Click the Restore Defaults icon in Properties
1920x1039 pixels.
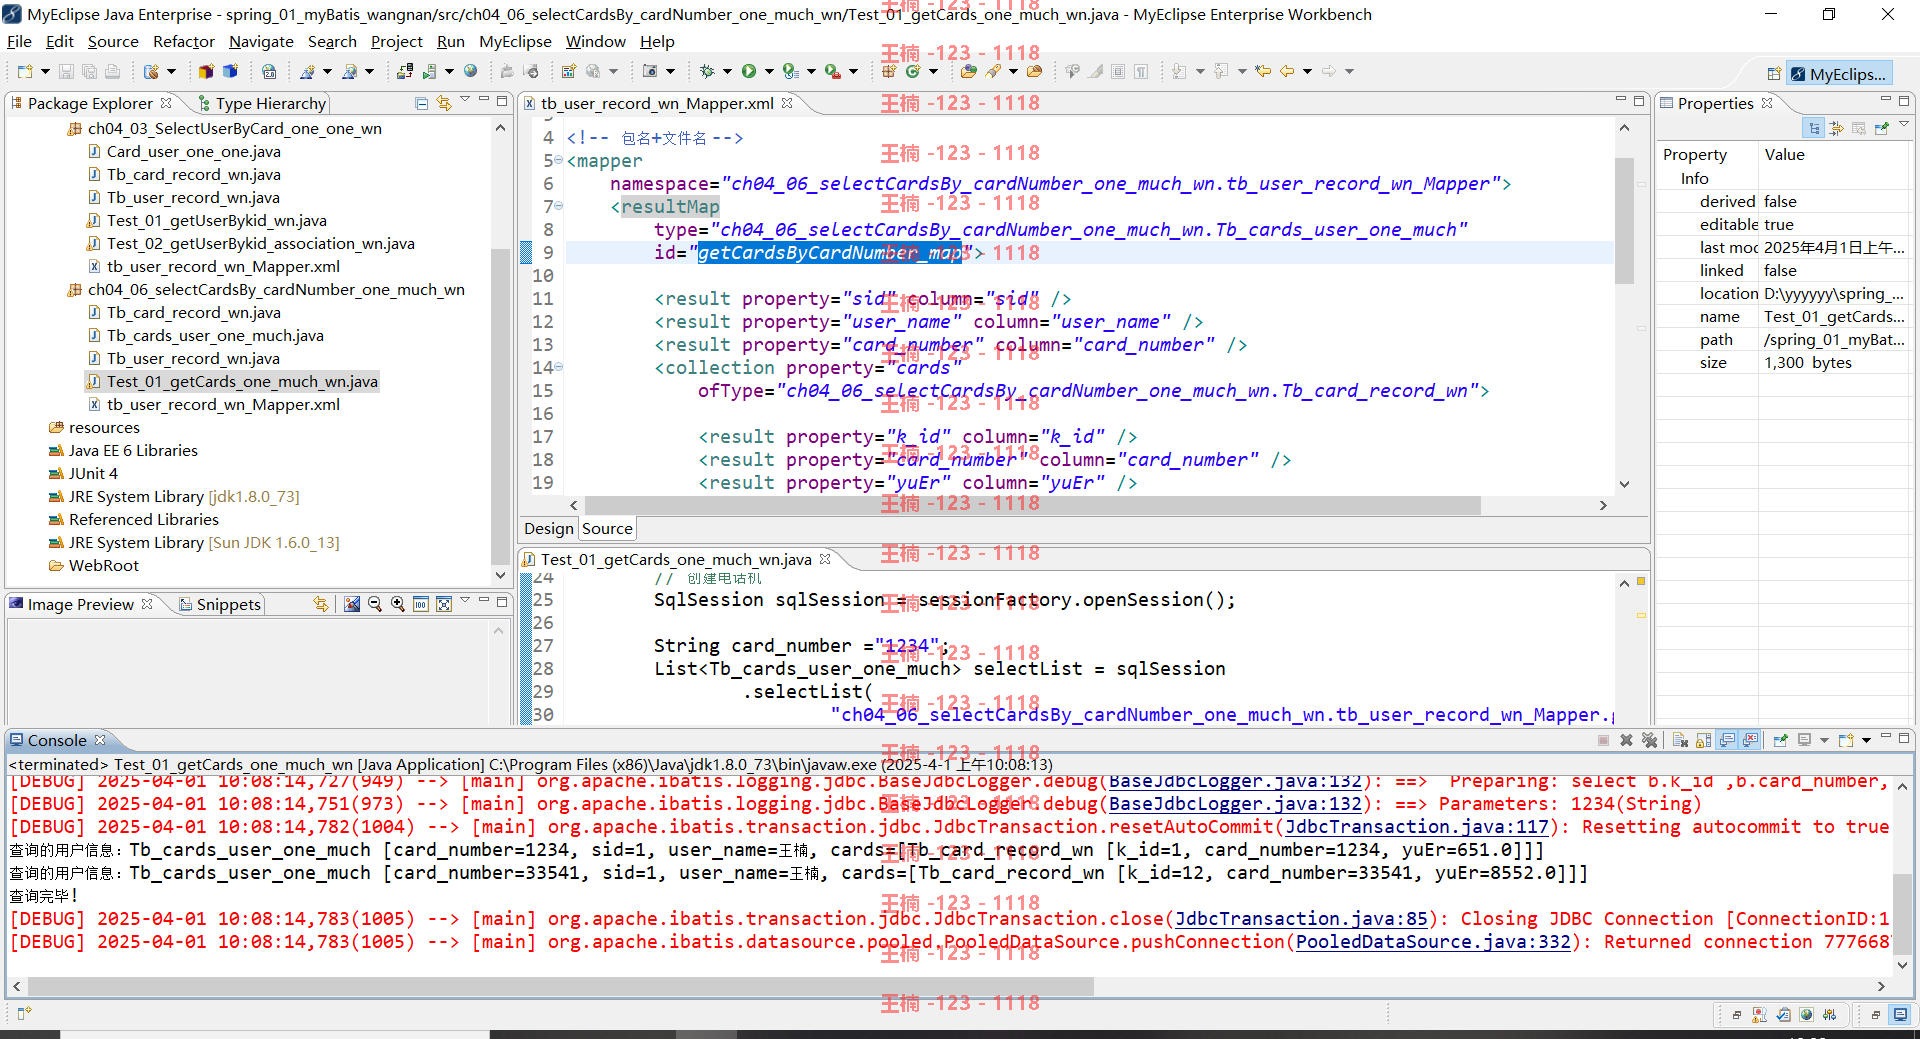(x=1859, y=128)
